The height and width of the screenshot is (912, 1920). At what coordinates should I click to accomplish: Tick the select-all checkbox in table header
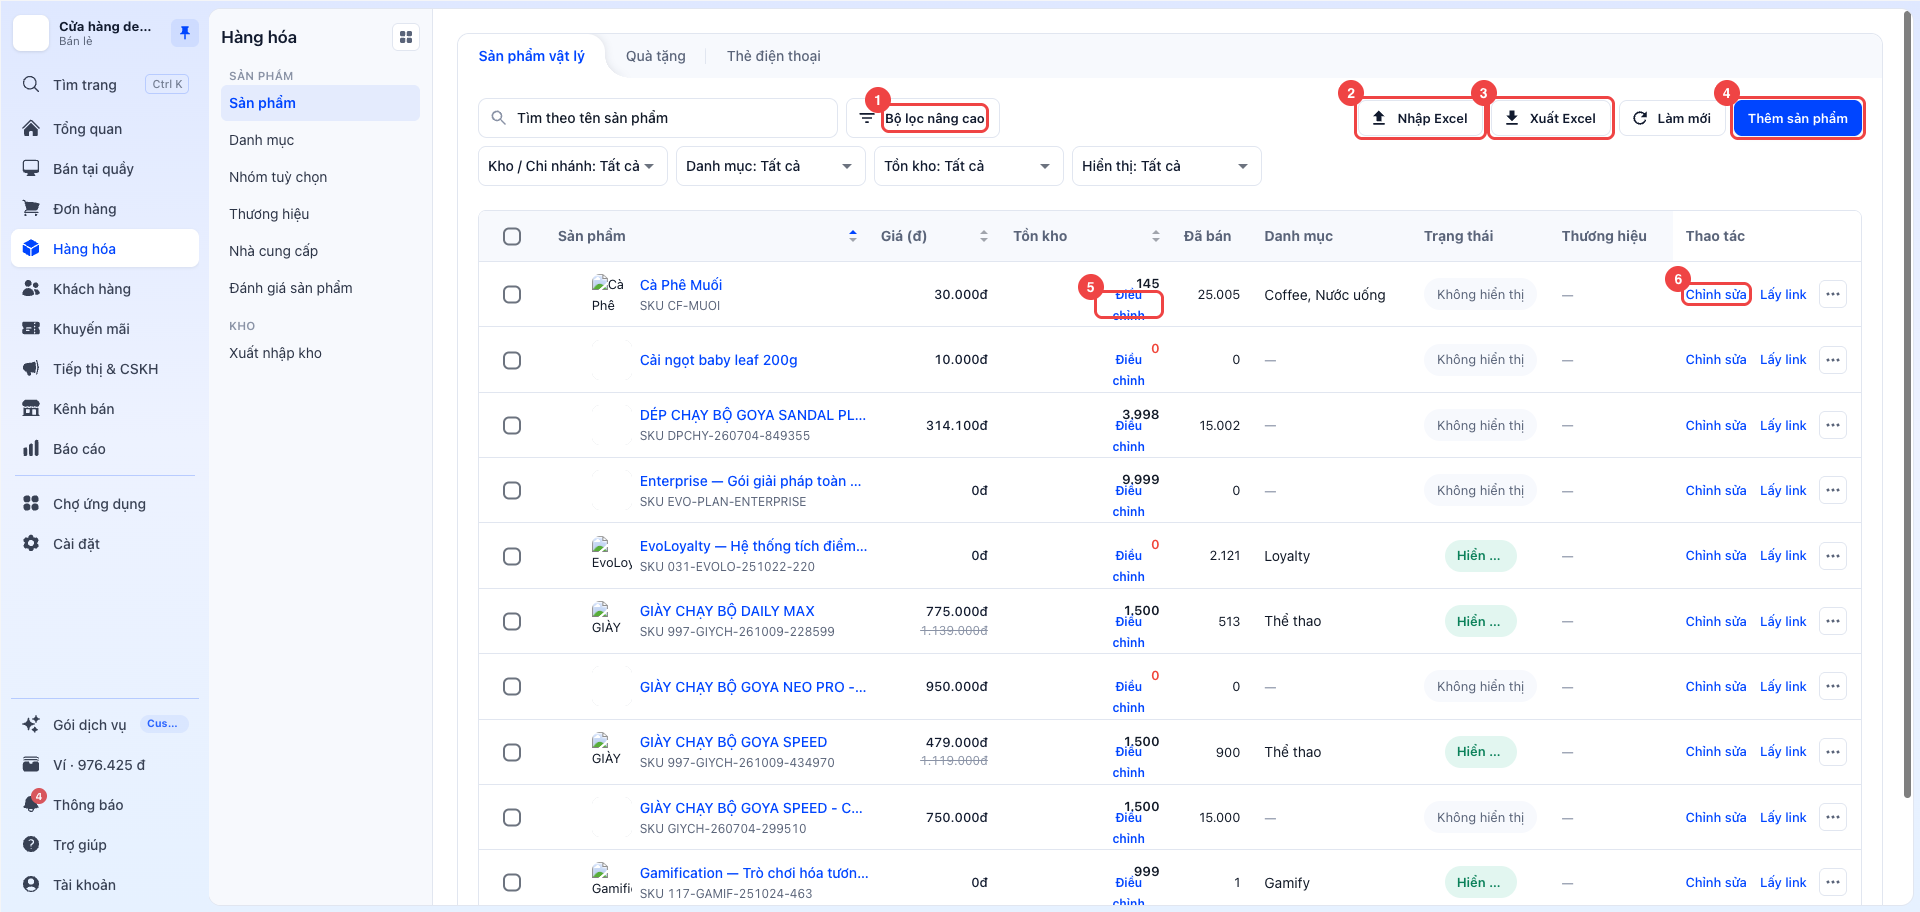(512, 236)
